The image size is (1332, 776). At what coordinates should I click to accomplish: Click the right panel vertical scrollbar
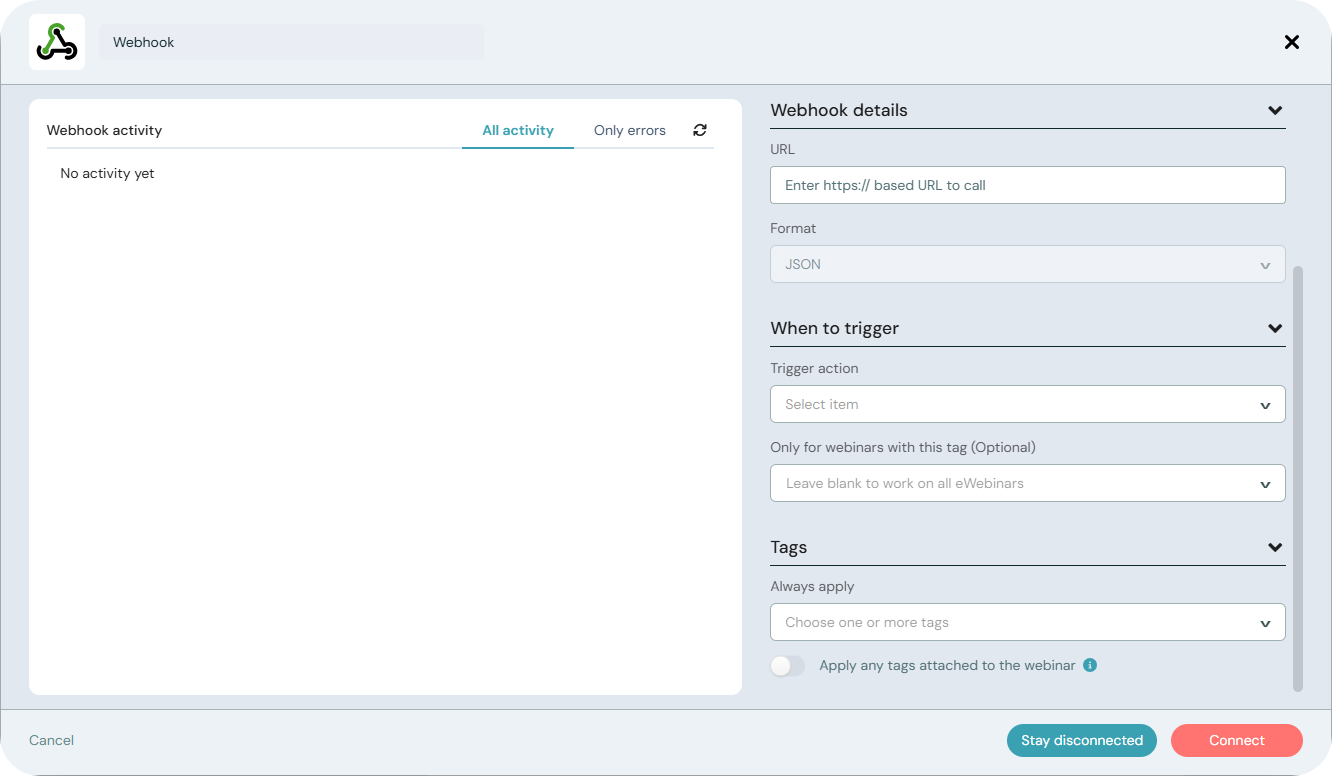tap(1298, 478)
